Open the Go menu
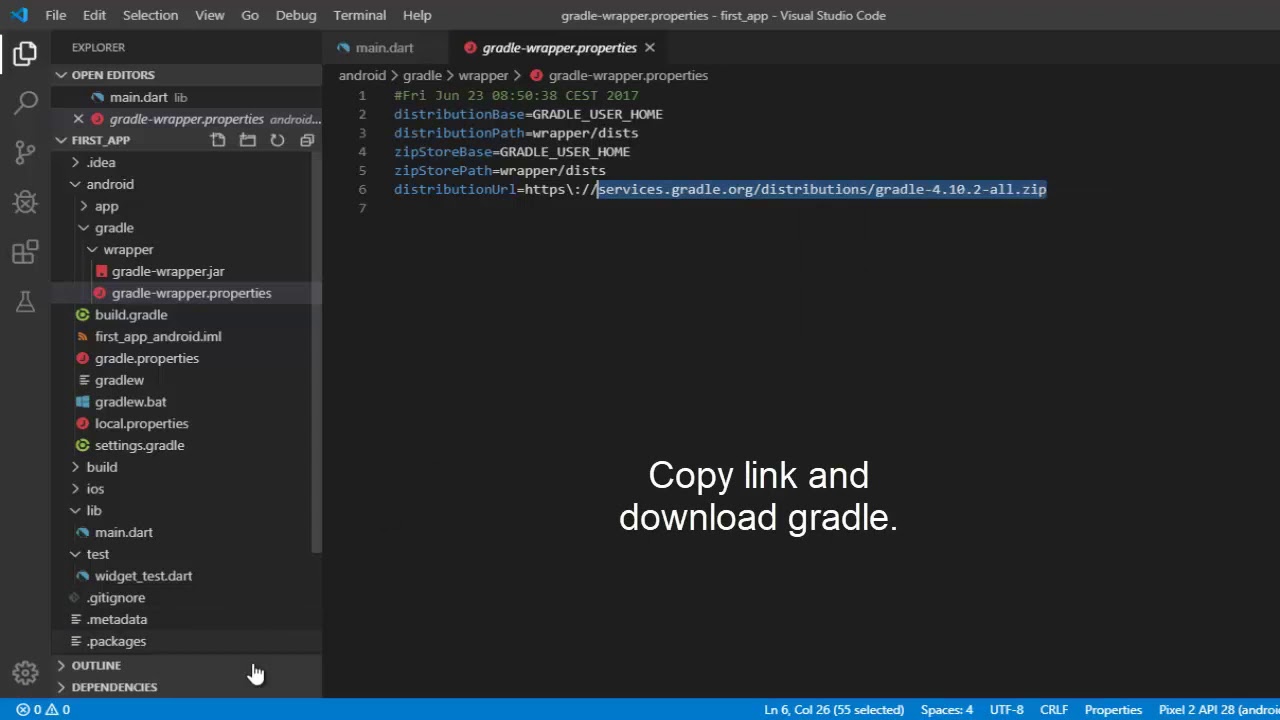 point(250,15)
